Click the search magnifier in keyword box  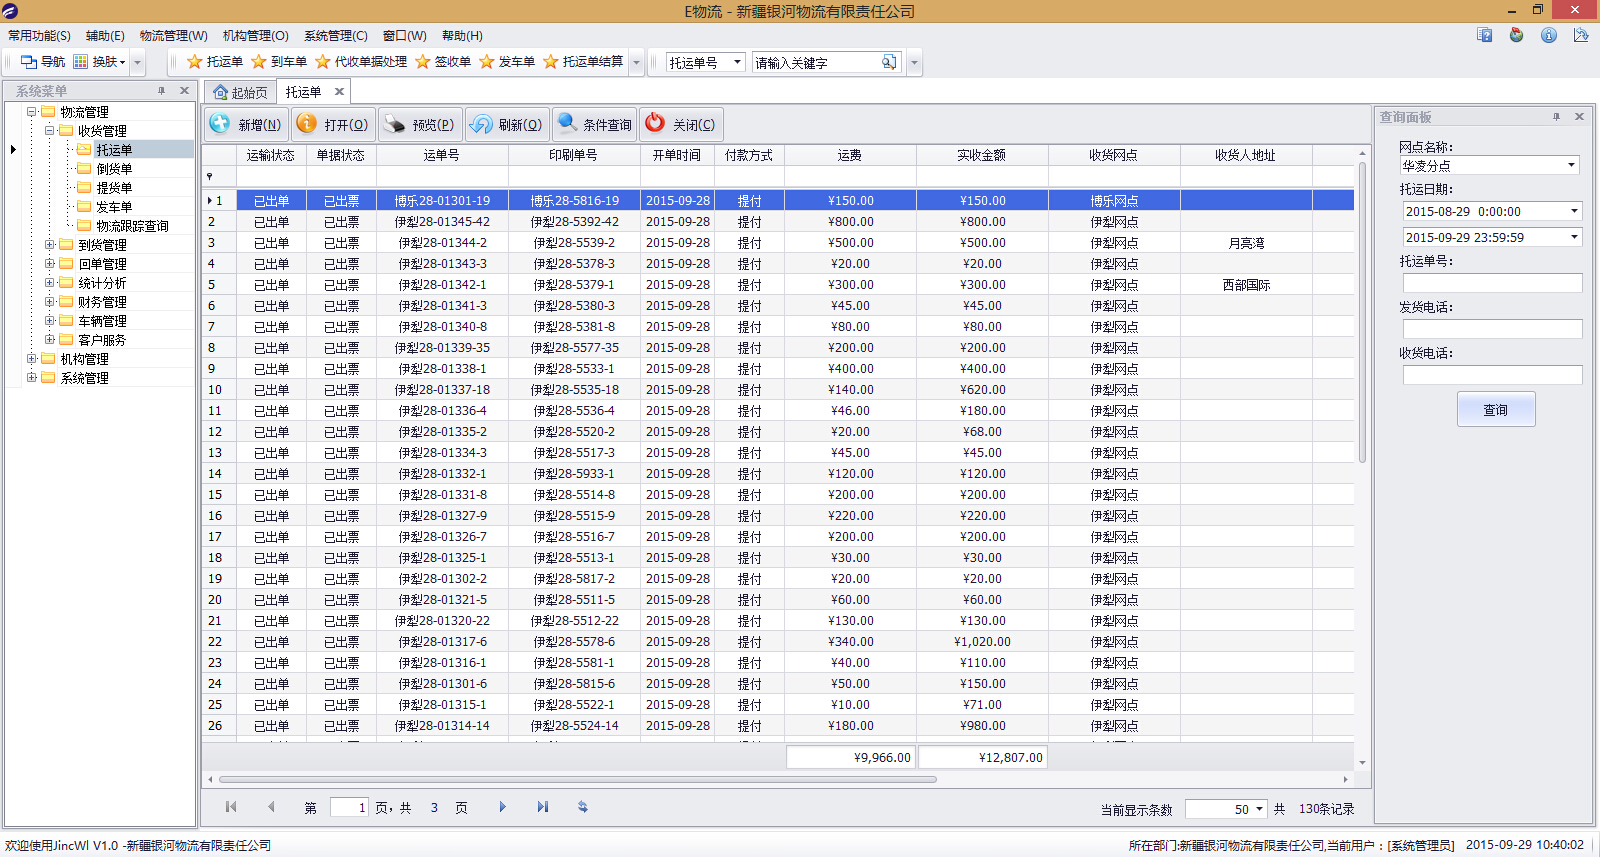[888, 62]
